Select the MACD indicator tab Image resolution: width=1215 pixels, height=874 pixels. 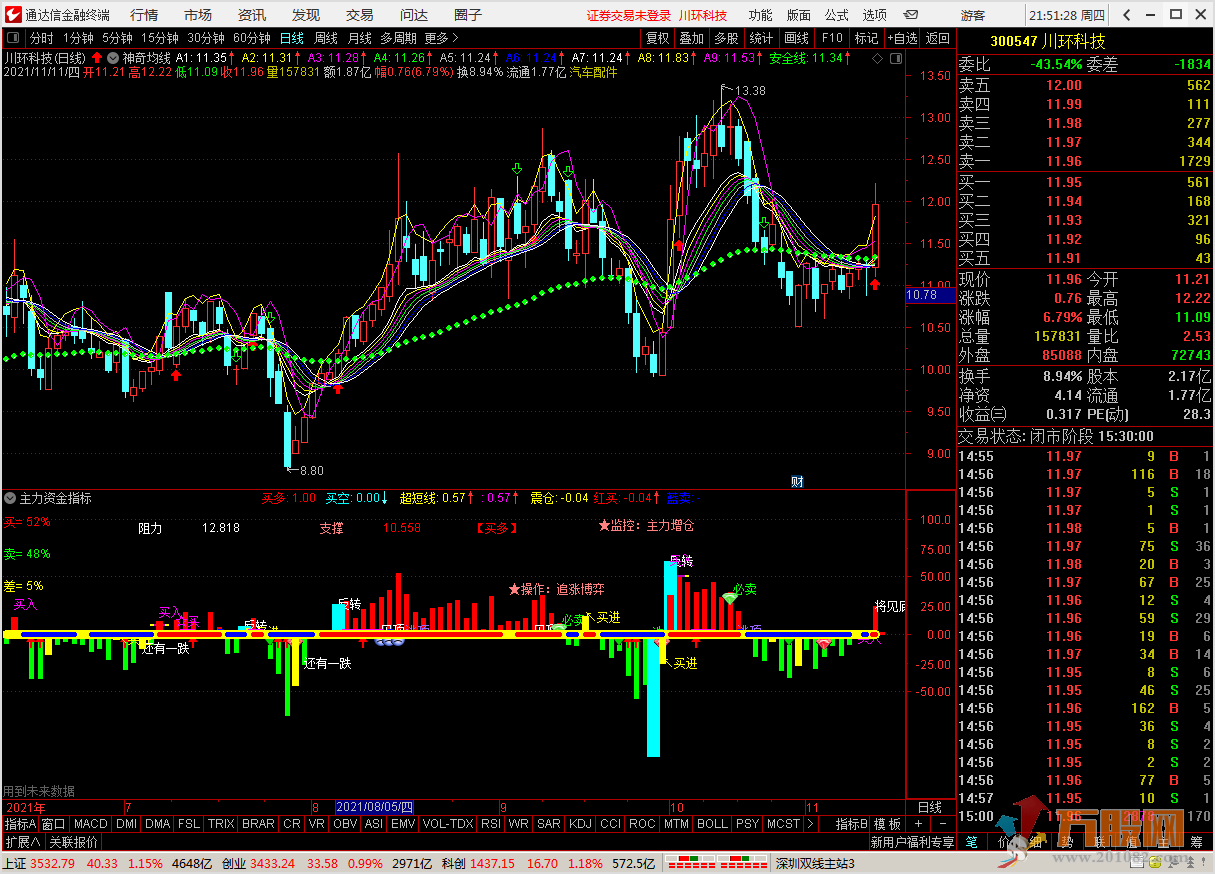(x=91, y=824)
